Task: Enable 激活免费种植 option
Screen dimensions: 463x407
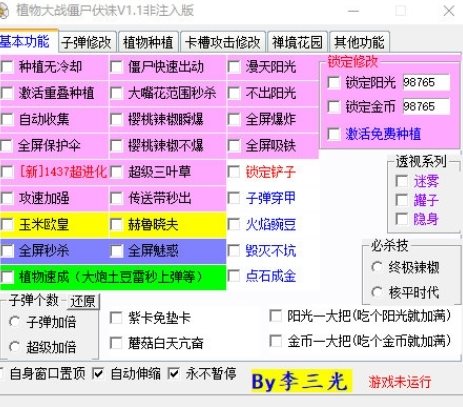Action: click(x=334, y=134)
